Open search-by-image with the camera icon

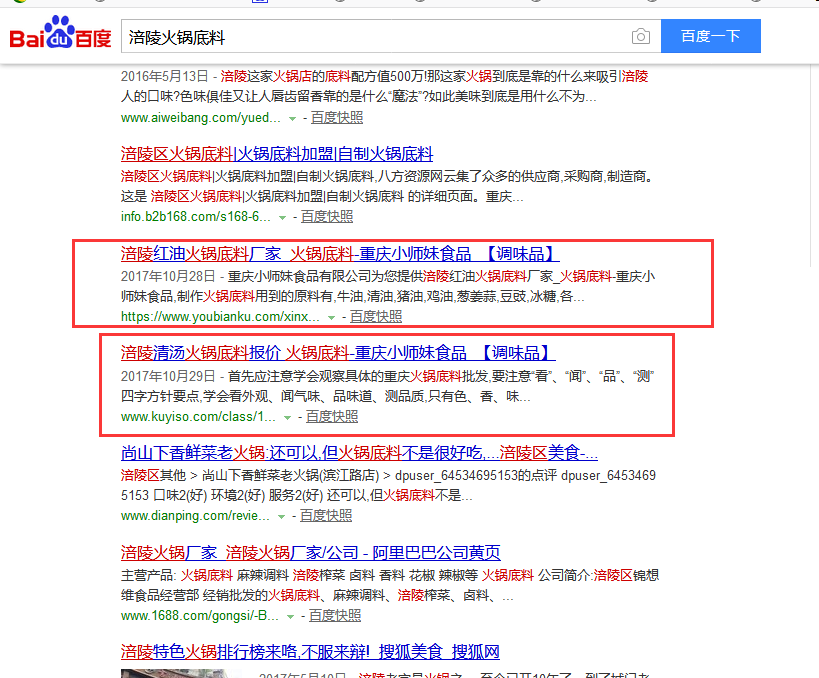tap(640, 35)
